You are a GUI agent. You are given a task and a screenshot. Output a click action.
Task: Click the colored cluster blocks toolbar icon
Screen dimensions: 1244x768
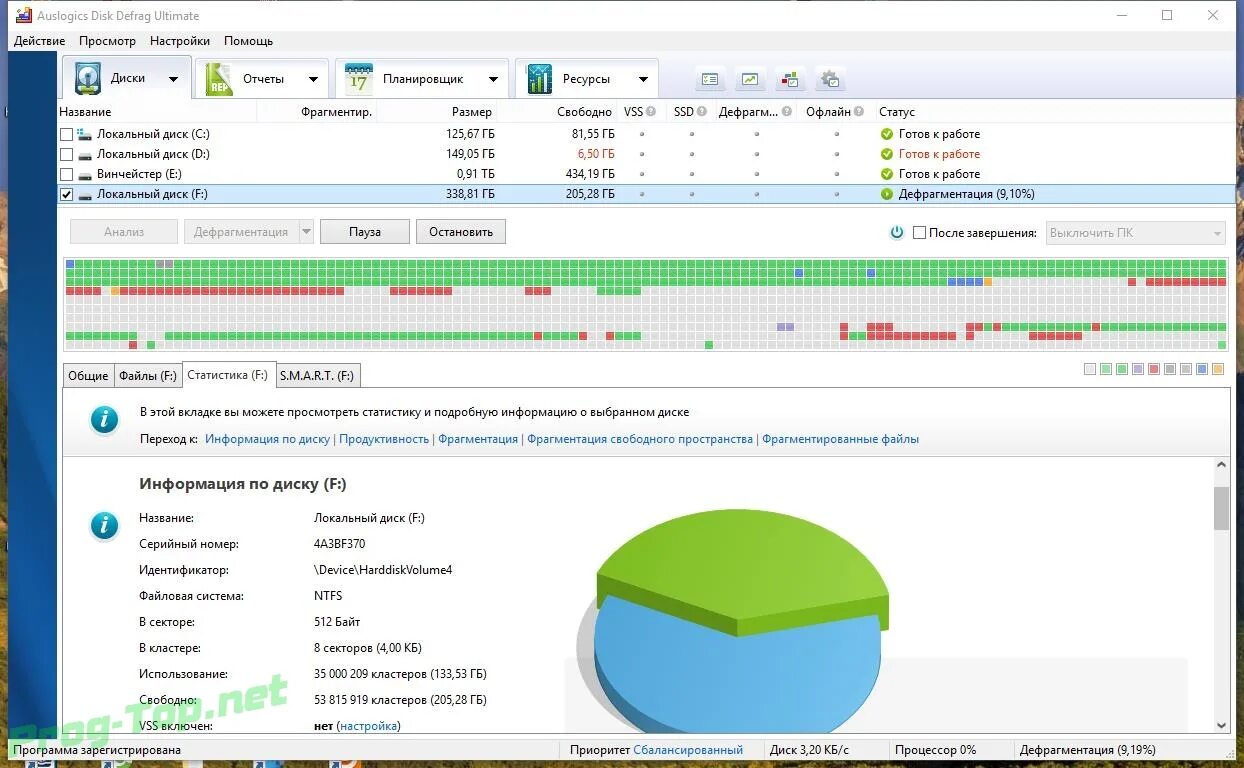tap(790, 79)
